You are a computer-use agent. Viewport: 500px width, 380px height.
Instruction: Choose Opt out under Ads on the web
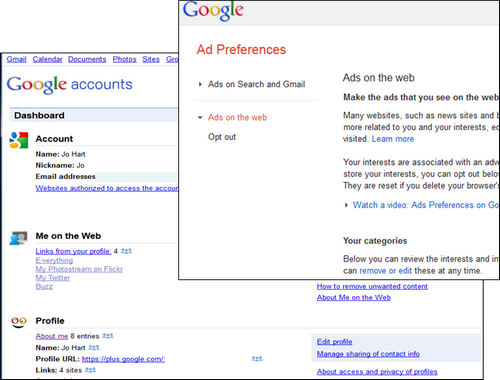[222, 137]
